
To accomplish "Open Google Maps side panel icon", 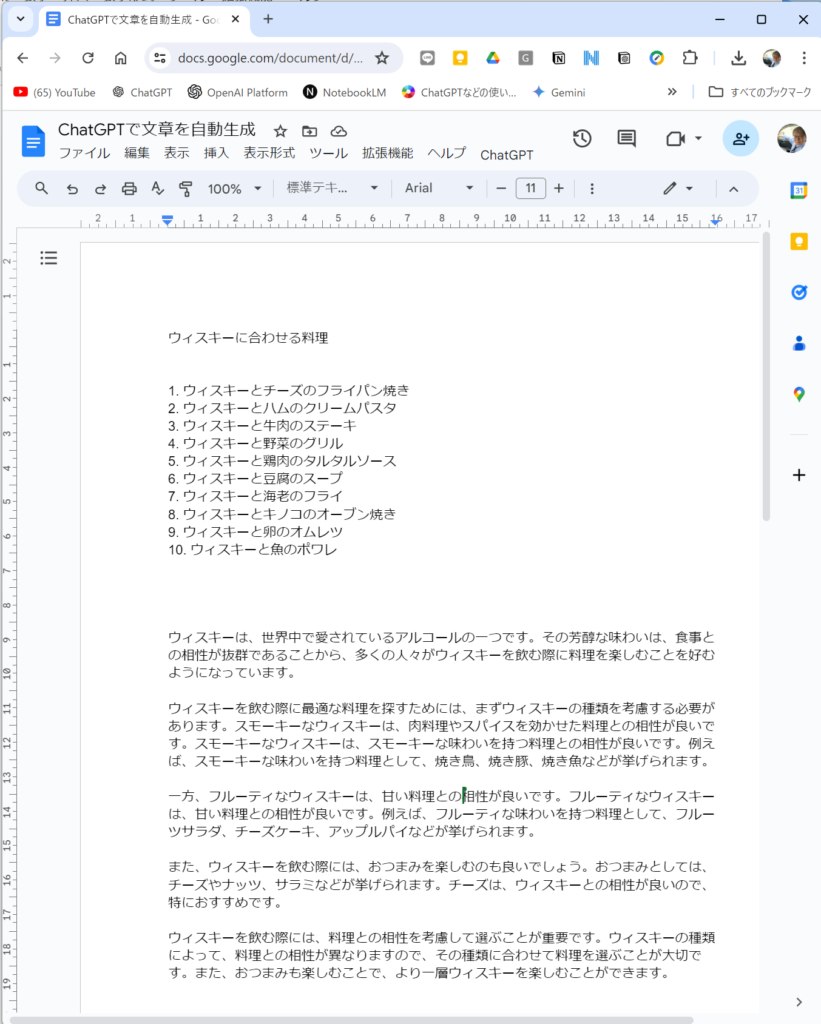I will click(x=798, y=394).
